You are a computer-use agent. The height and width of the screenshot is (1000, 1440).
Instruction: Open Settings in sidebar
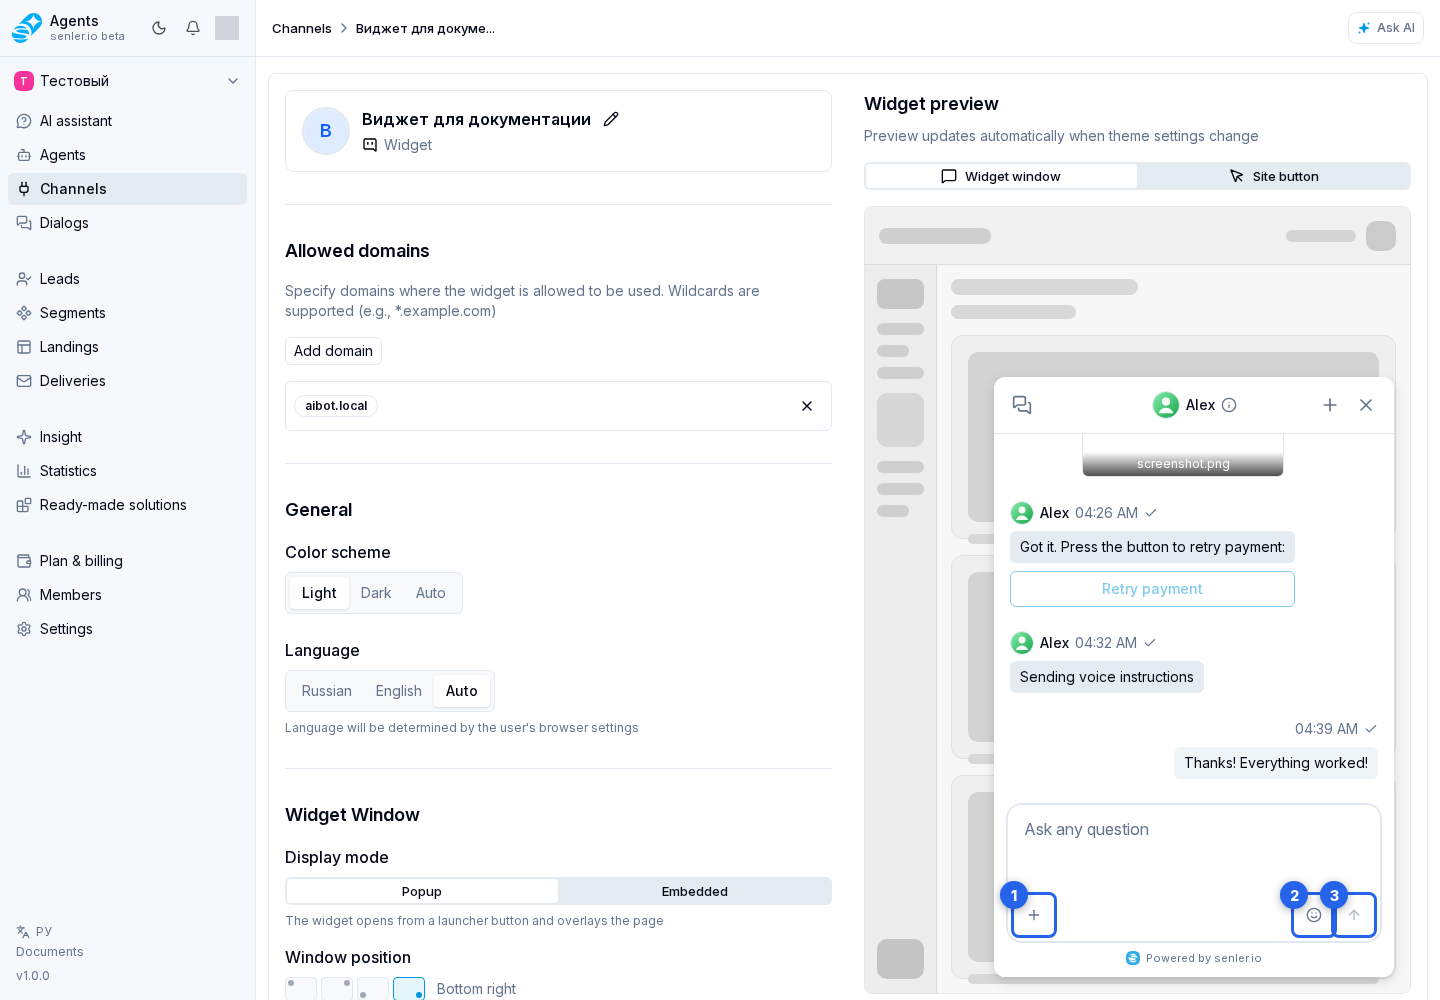pos(127,629)
